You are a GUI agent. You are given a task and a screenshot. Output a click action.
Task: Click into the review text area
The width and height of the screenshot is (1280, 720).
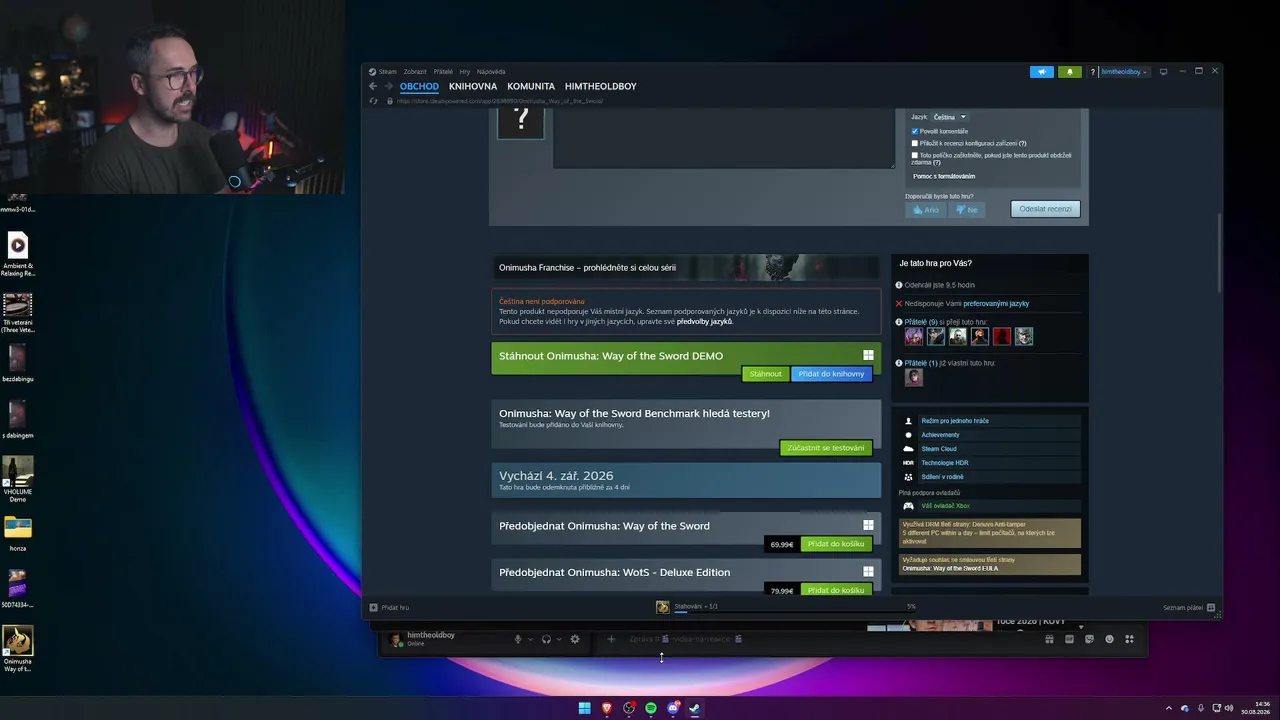click(724, 138)
